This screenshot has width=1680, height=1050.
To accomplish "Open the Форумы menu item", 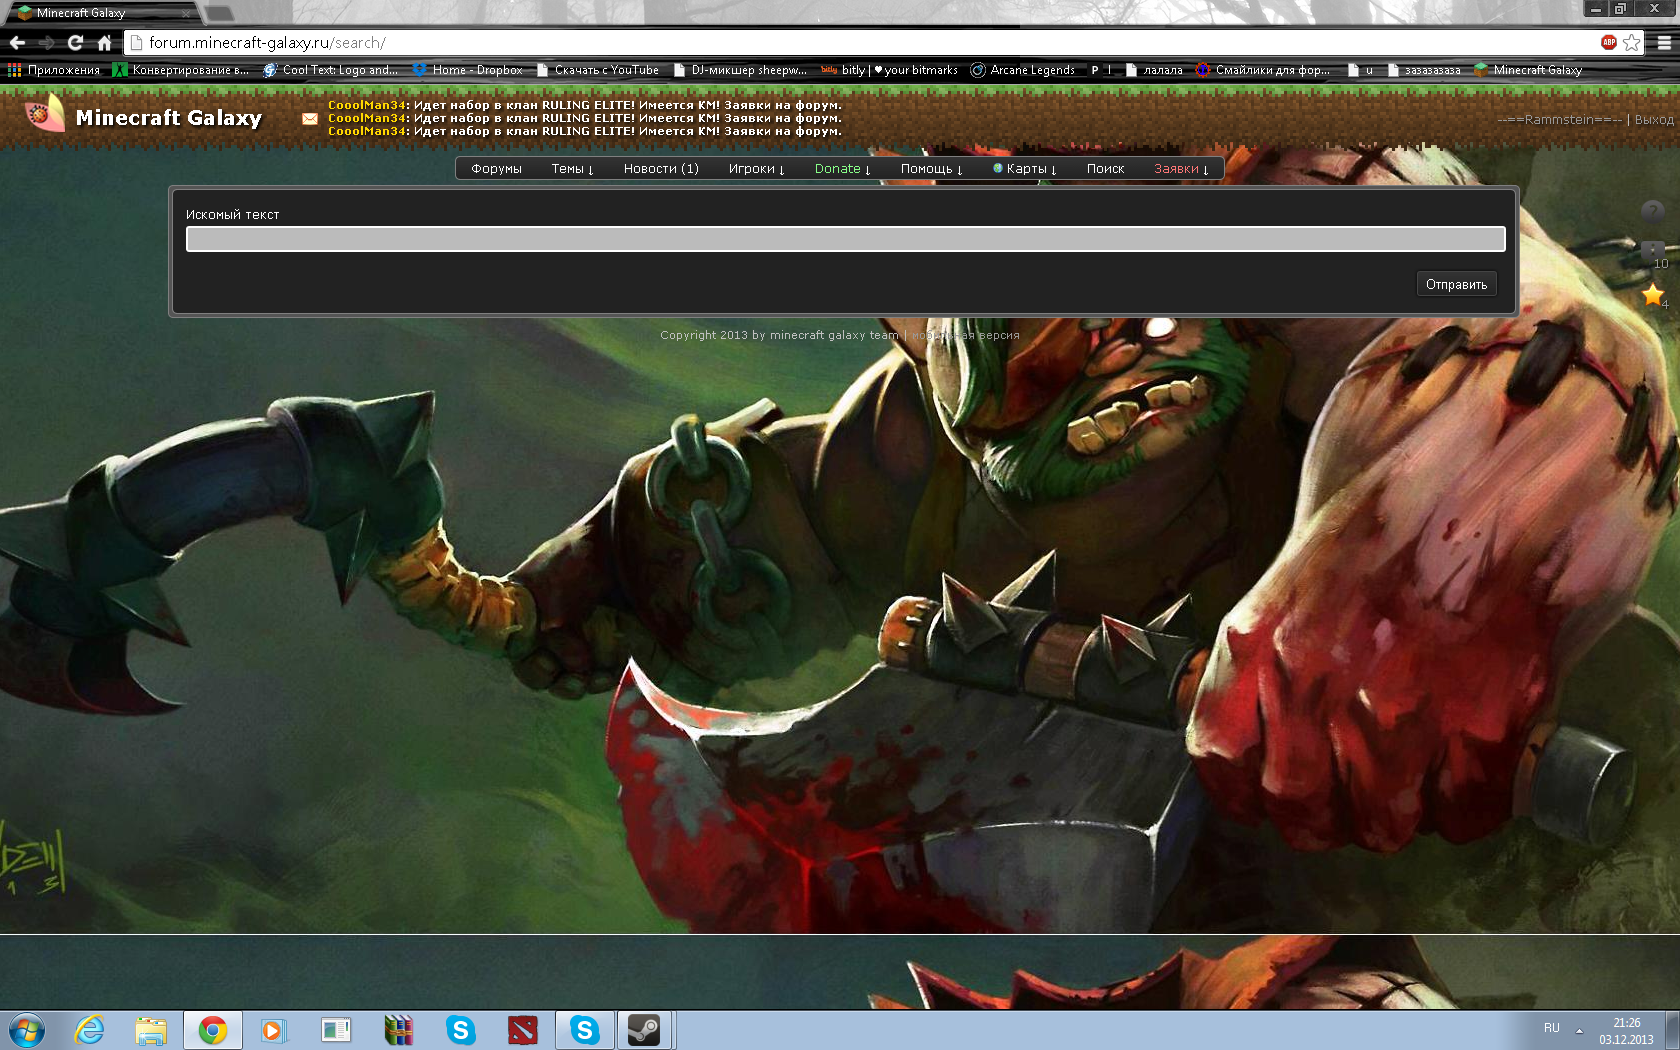I will pyautogui.click(x=496, y=169).
